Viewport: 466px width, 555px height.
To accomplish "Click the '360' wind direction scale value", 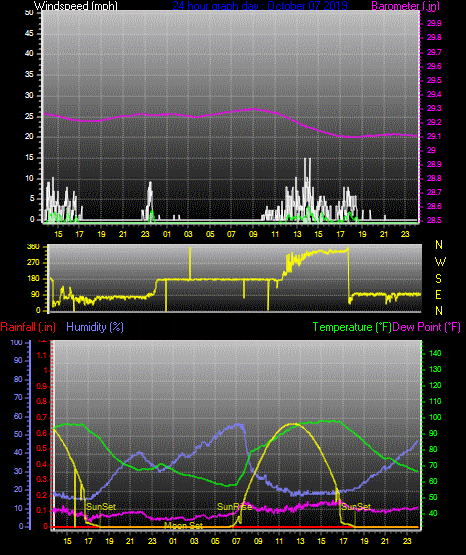I will click(33, 247).
